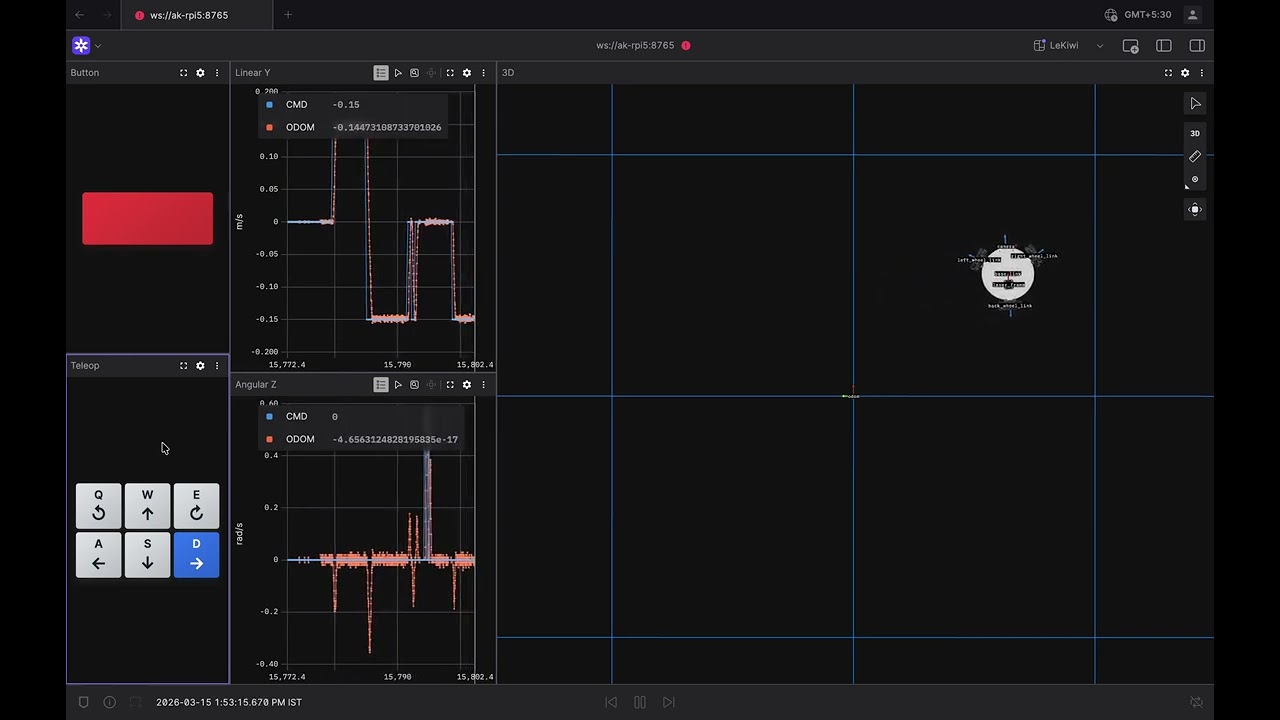Toggle legend in Angular Z plot
This screenshot has width=1280, height=720.
pos(381,385)
